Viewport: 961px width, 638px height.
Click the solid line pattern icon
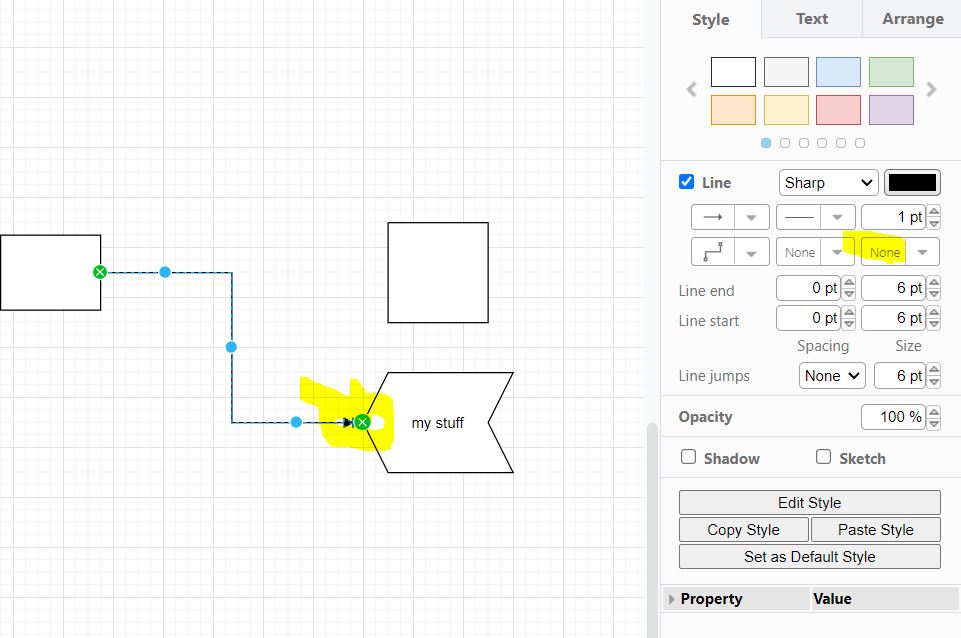801,216
